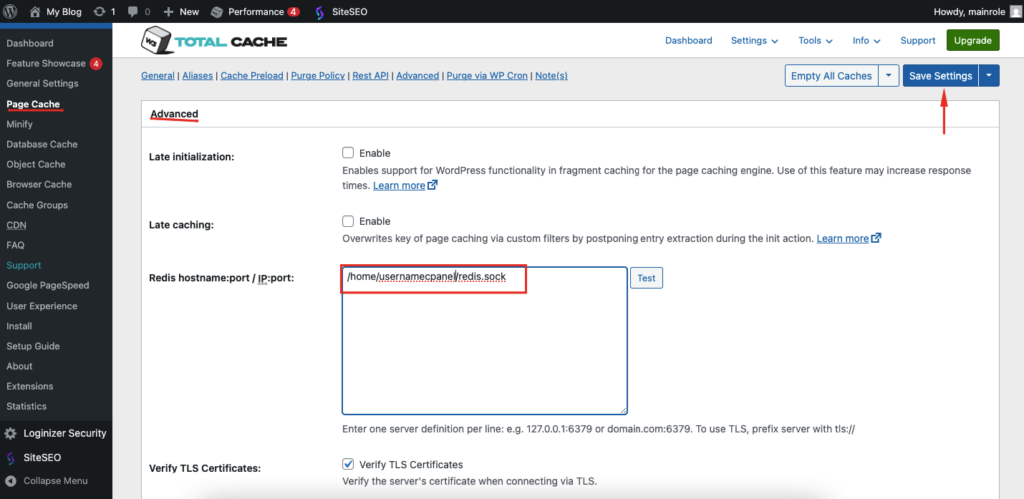Open About in sidebar
1024x499 pixels.
tap(20, 366)
